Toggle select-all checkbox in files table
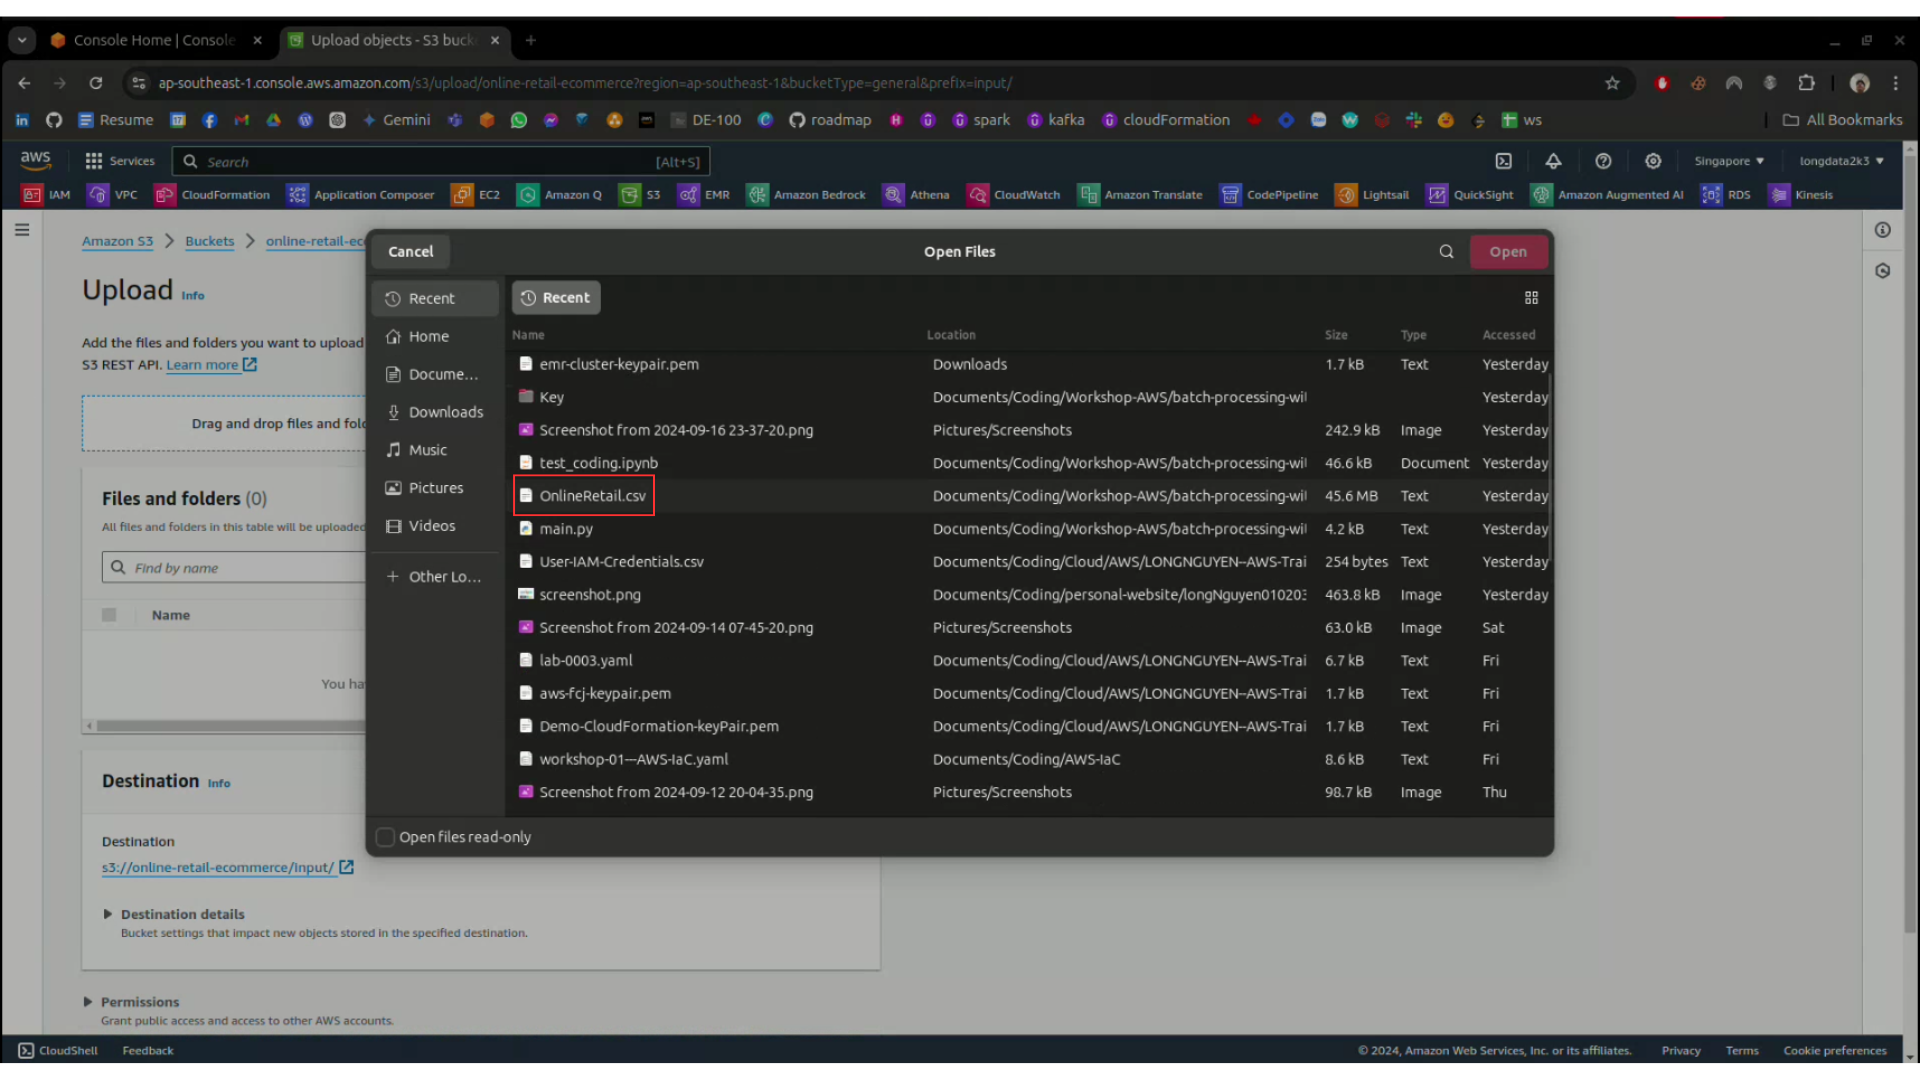Image resolution: width=1920 pixels, height=1080 pixels. [x=109, y=615]
